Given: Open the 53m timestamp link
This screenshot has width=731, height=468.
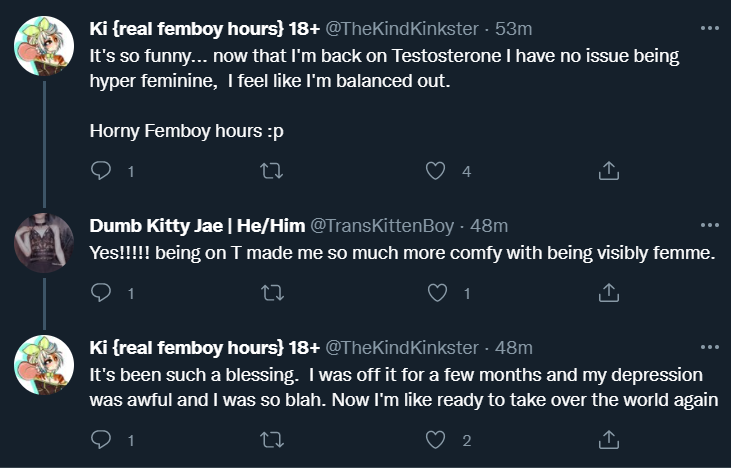Looking at the screenshot, I should [513, 29].
